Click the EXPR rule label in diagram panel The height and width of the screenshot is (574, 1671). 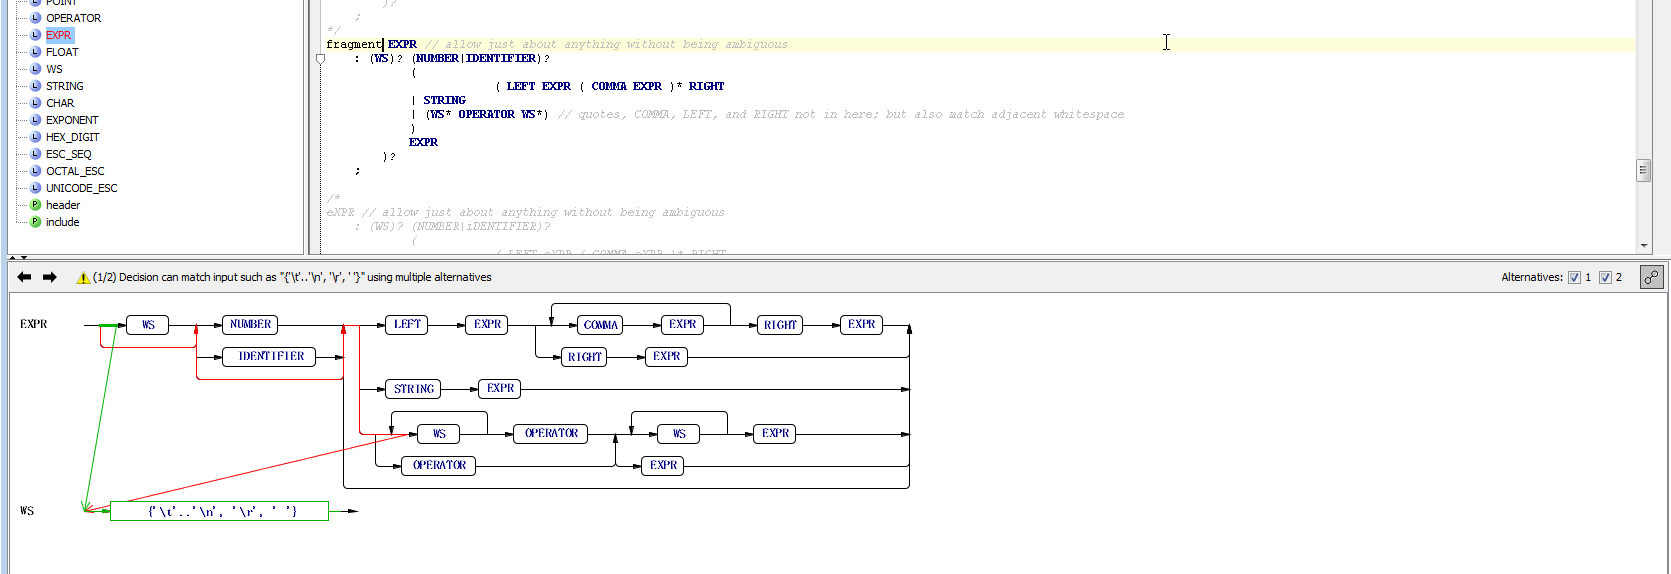pyautogui.click(x=34, y=324)
